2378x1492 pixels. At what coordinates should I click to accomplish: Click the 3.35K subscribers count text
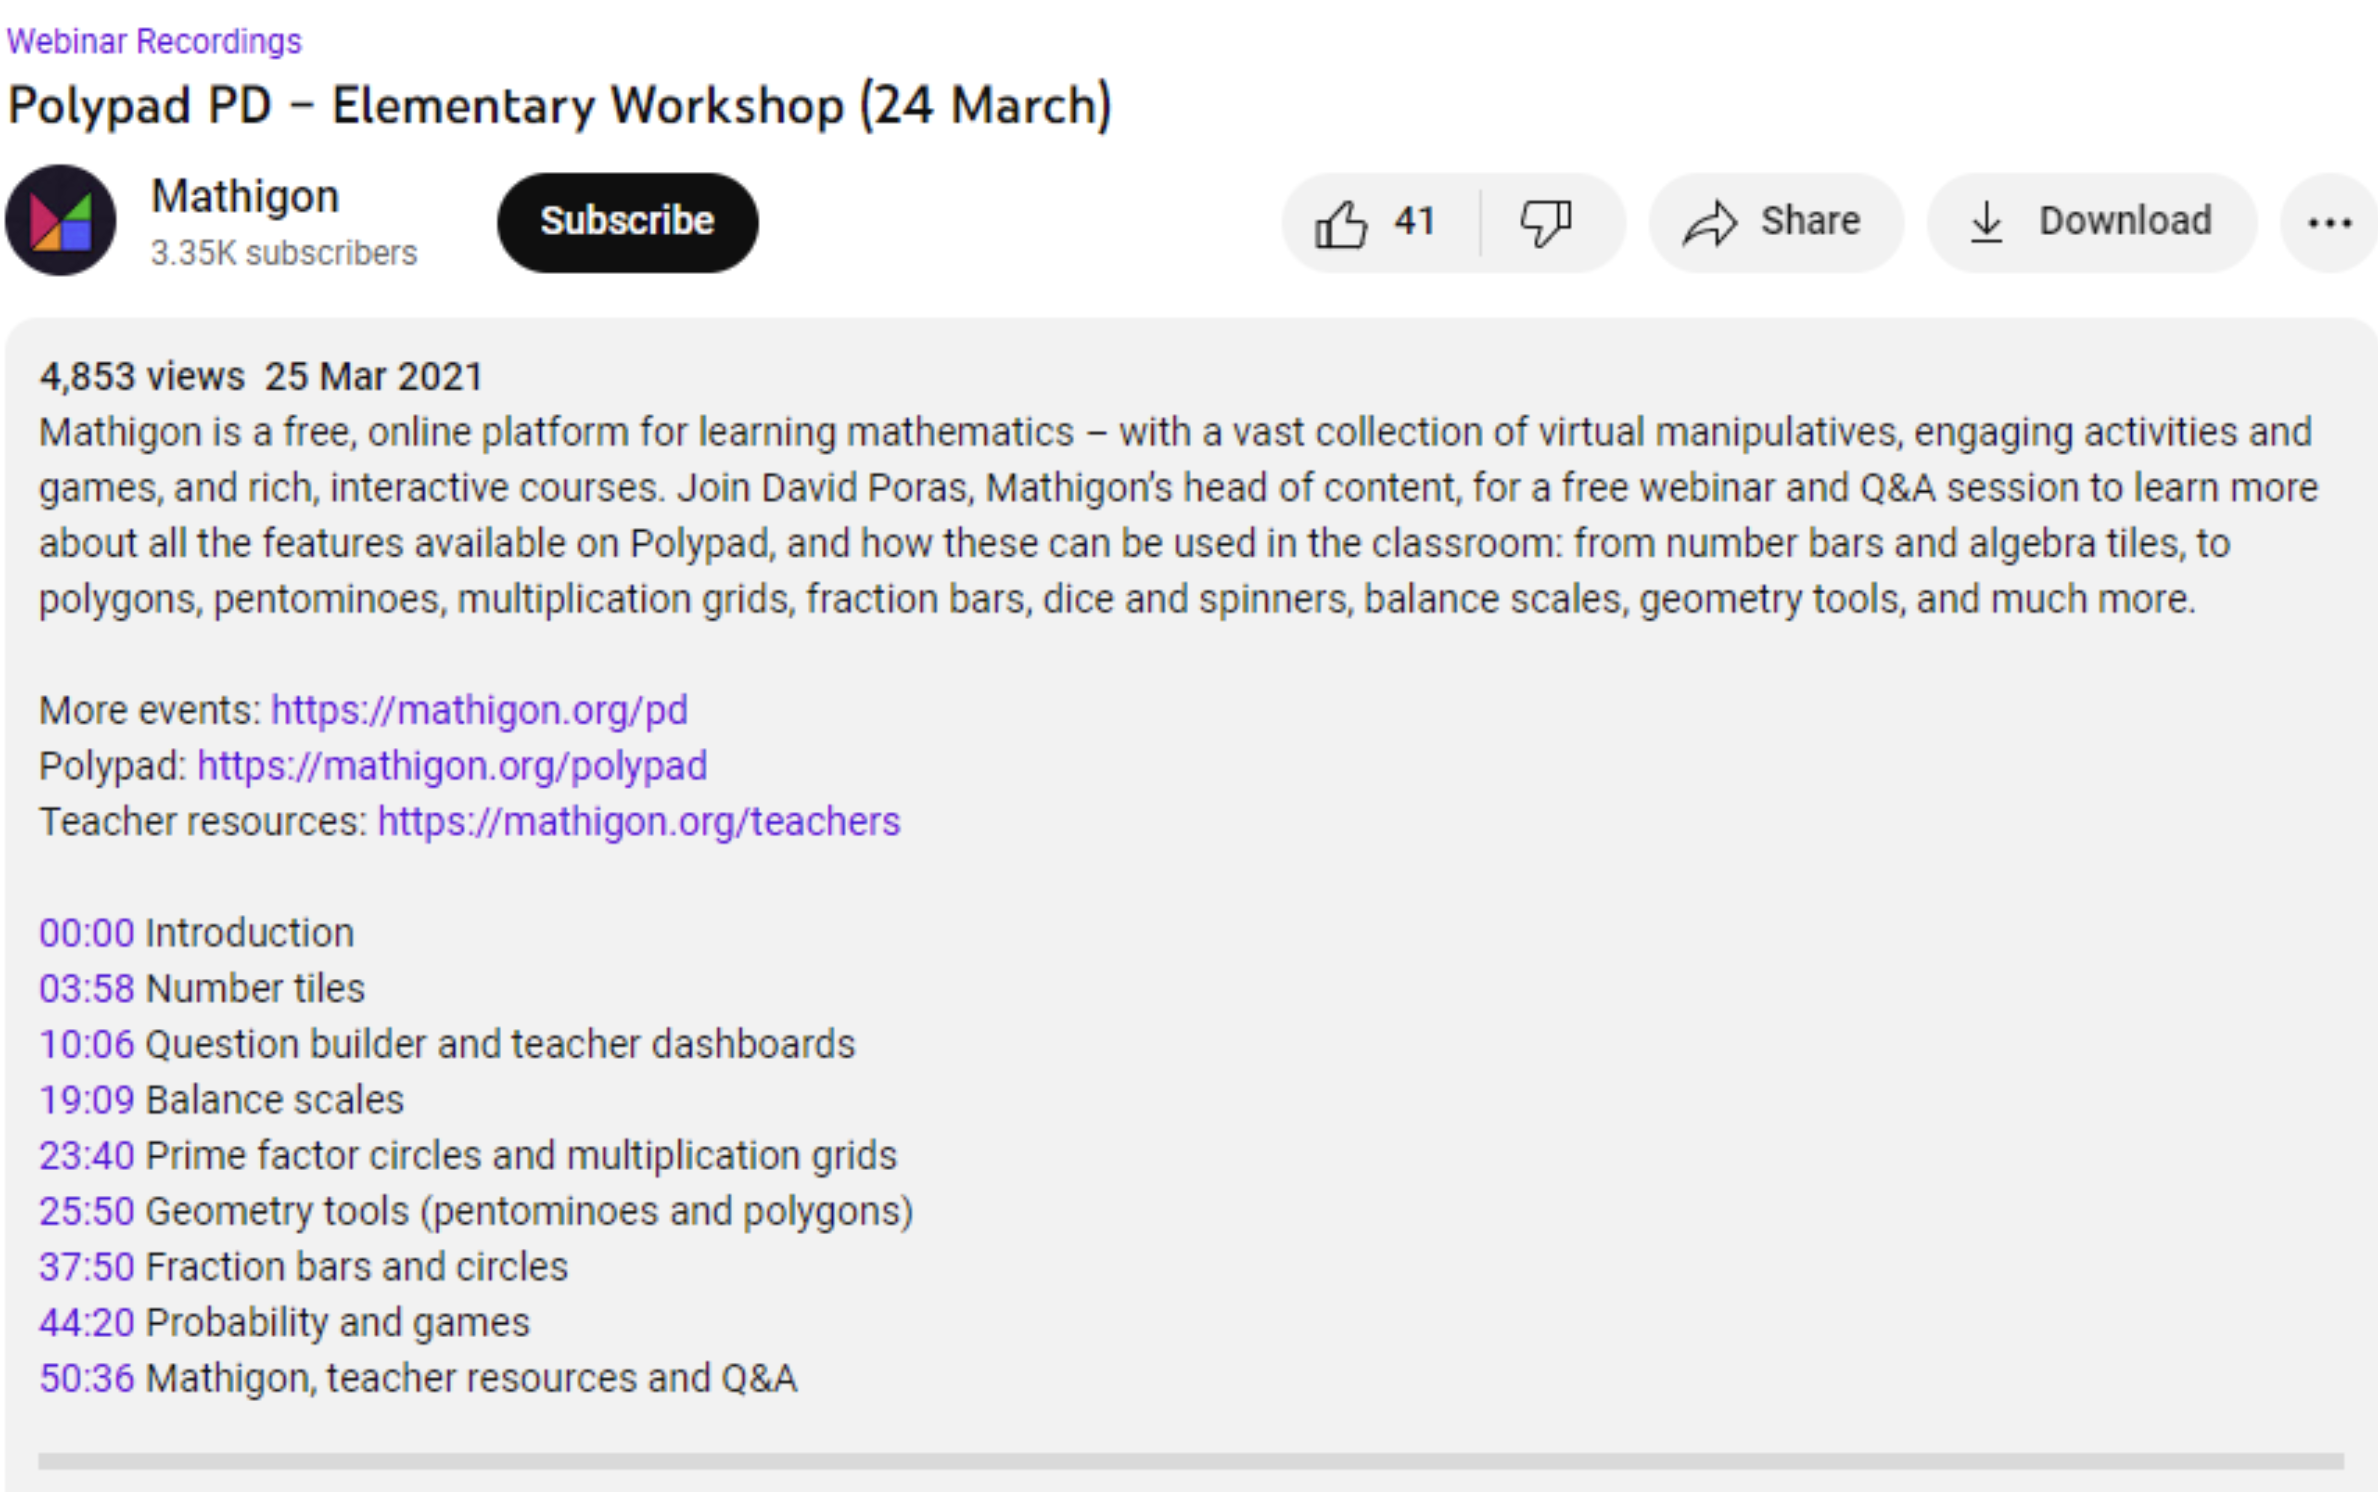[284, 253]
